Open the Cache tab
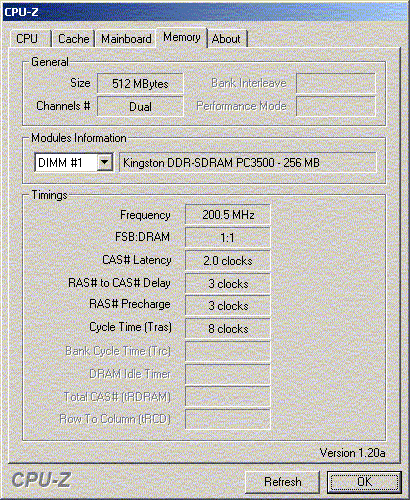Image resolution: width=410 pixels, height=500 pixels. click(x=74, y=39)
